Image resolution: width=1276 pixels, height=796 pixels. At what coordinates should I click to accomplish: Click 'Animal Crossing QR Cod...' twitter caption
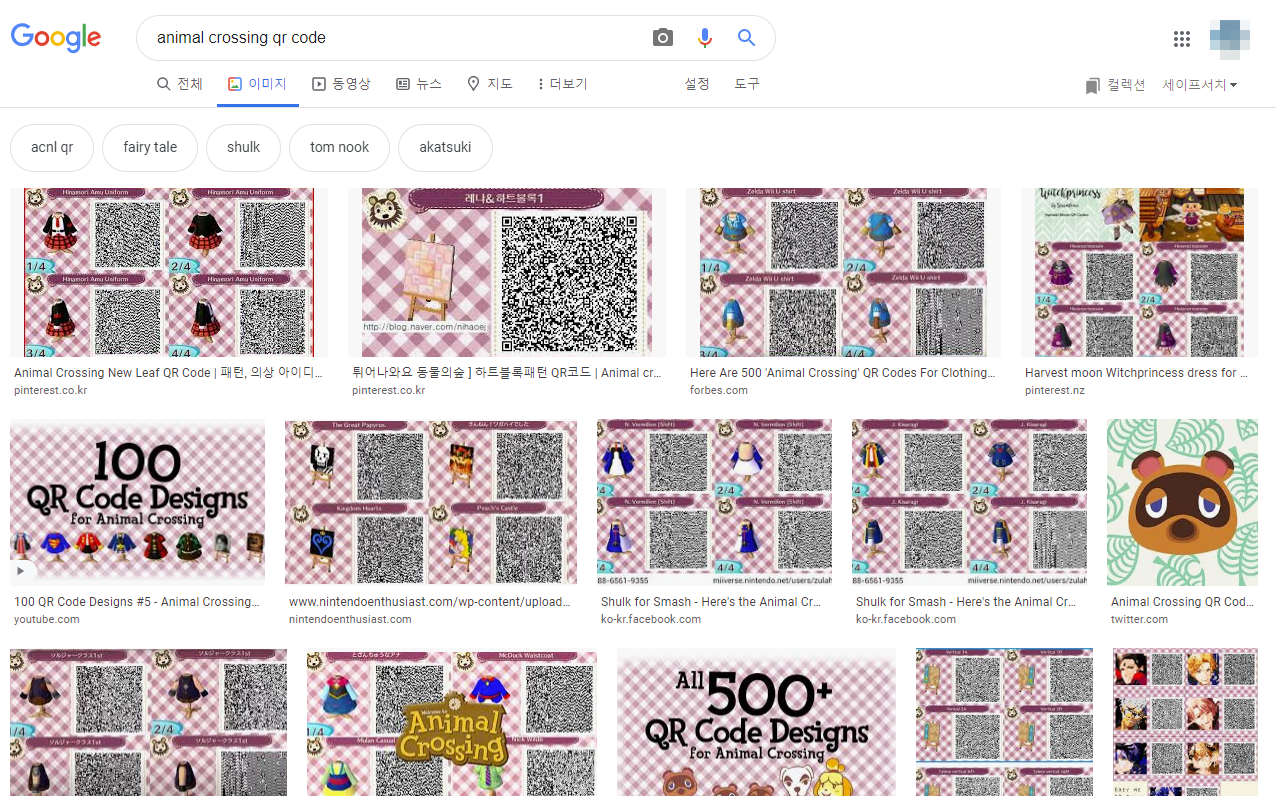point(1182,602)
